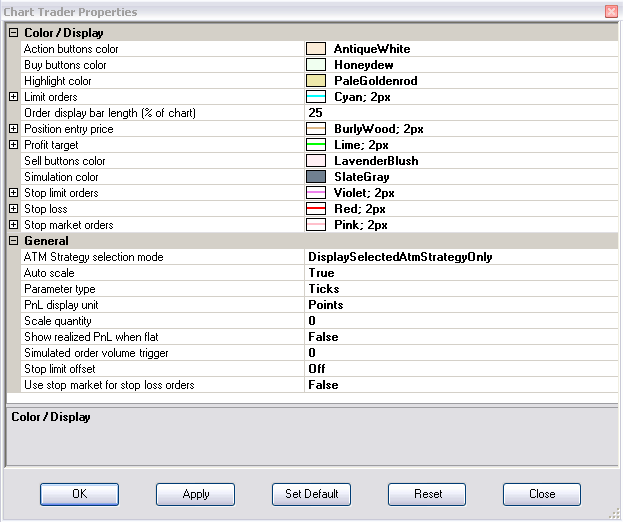This screenshot has height=522, width=623.
Task: Select the Action buttons color label
Action: pyautogui.click(x=71, y=49)
